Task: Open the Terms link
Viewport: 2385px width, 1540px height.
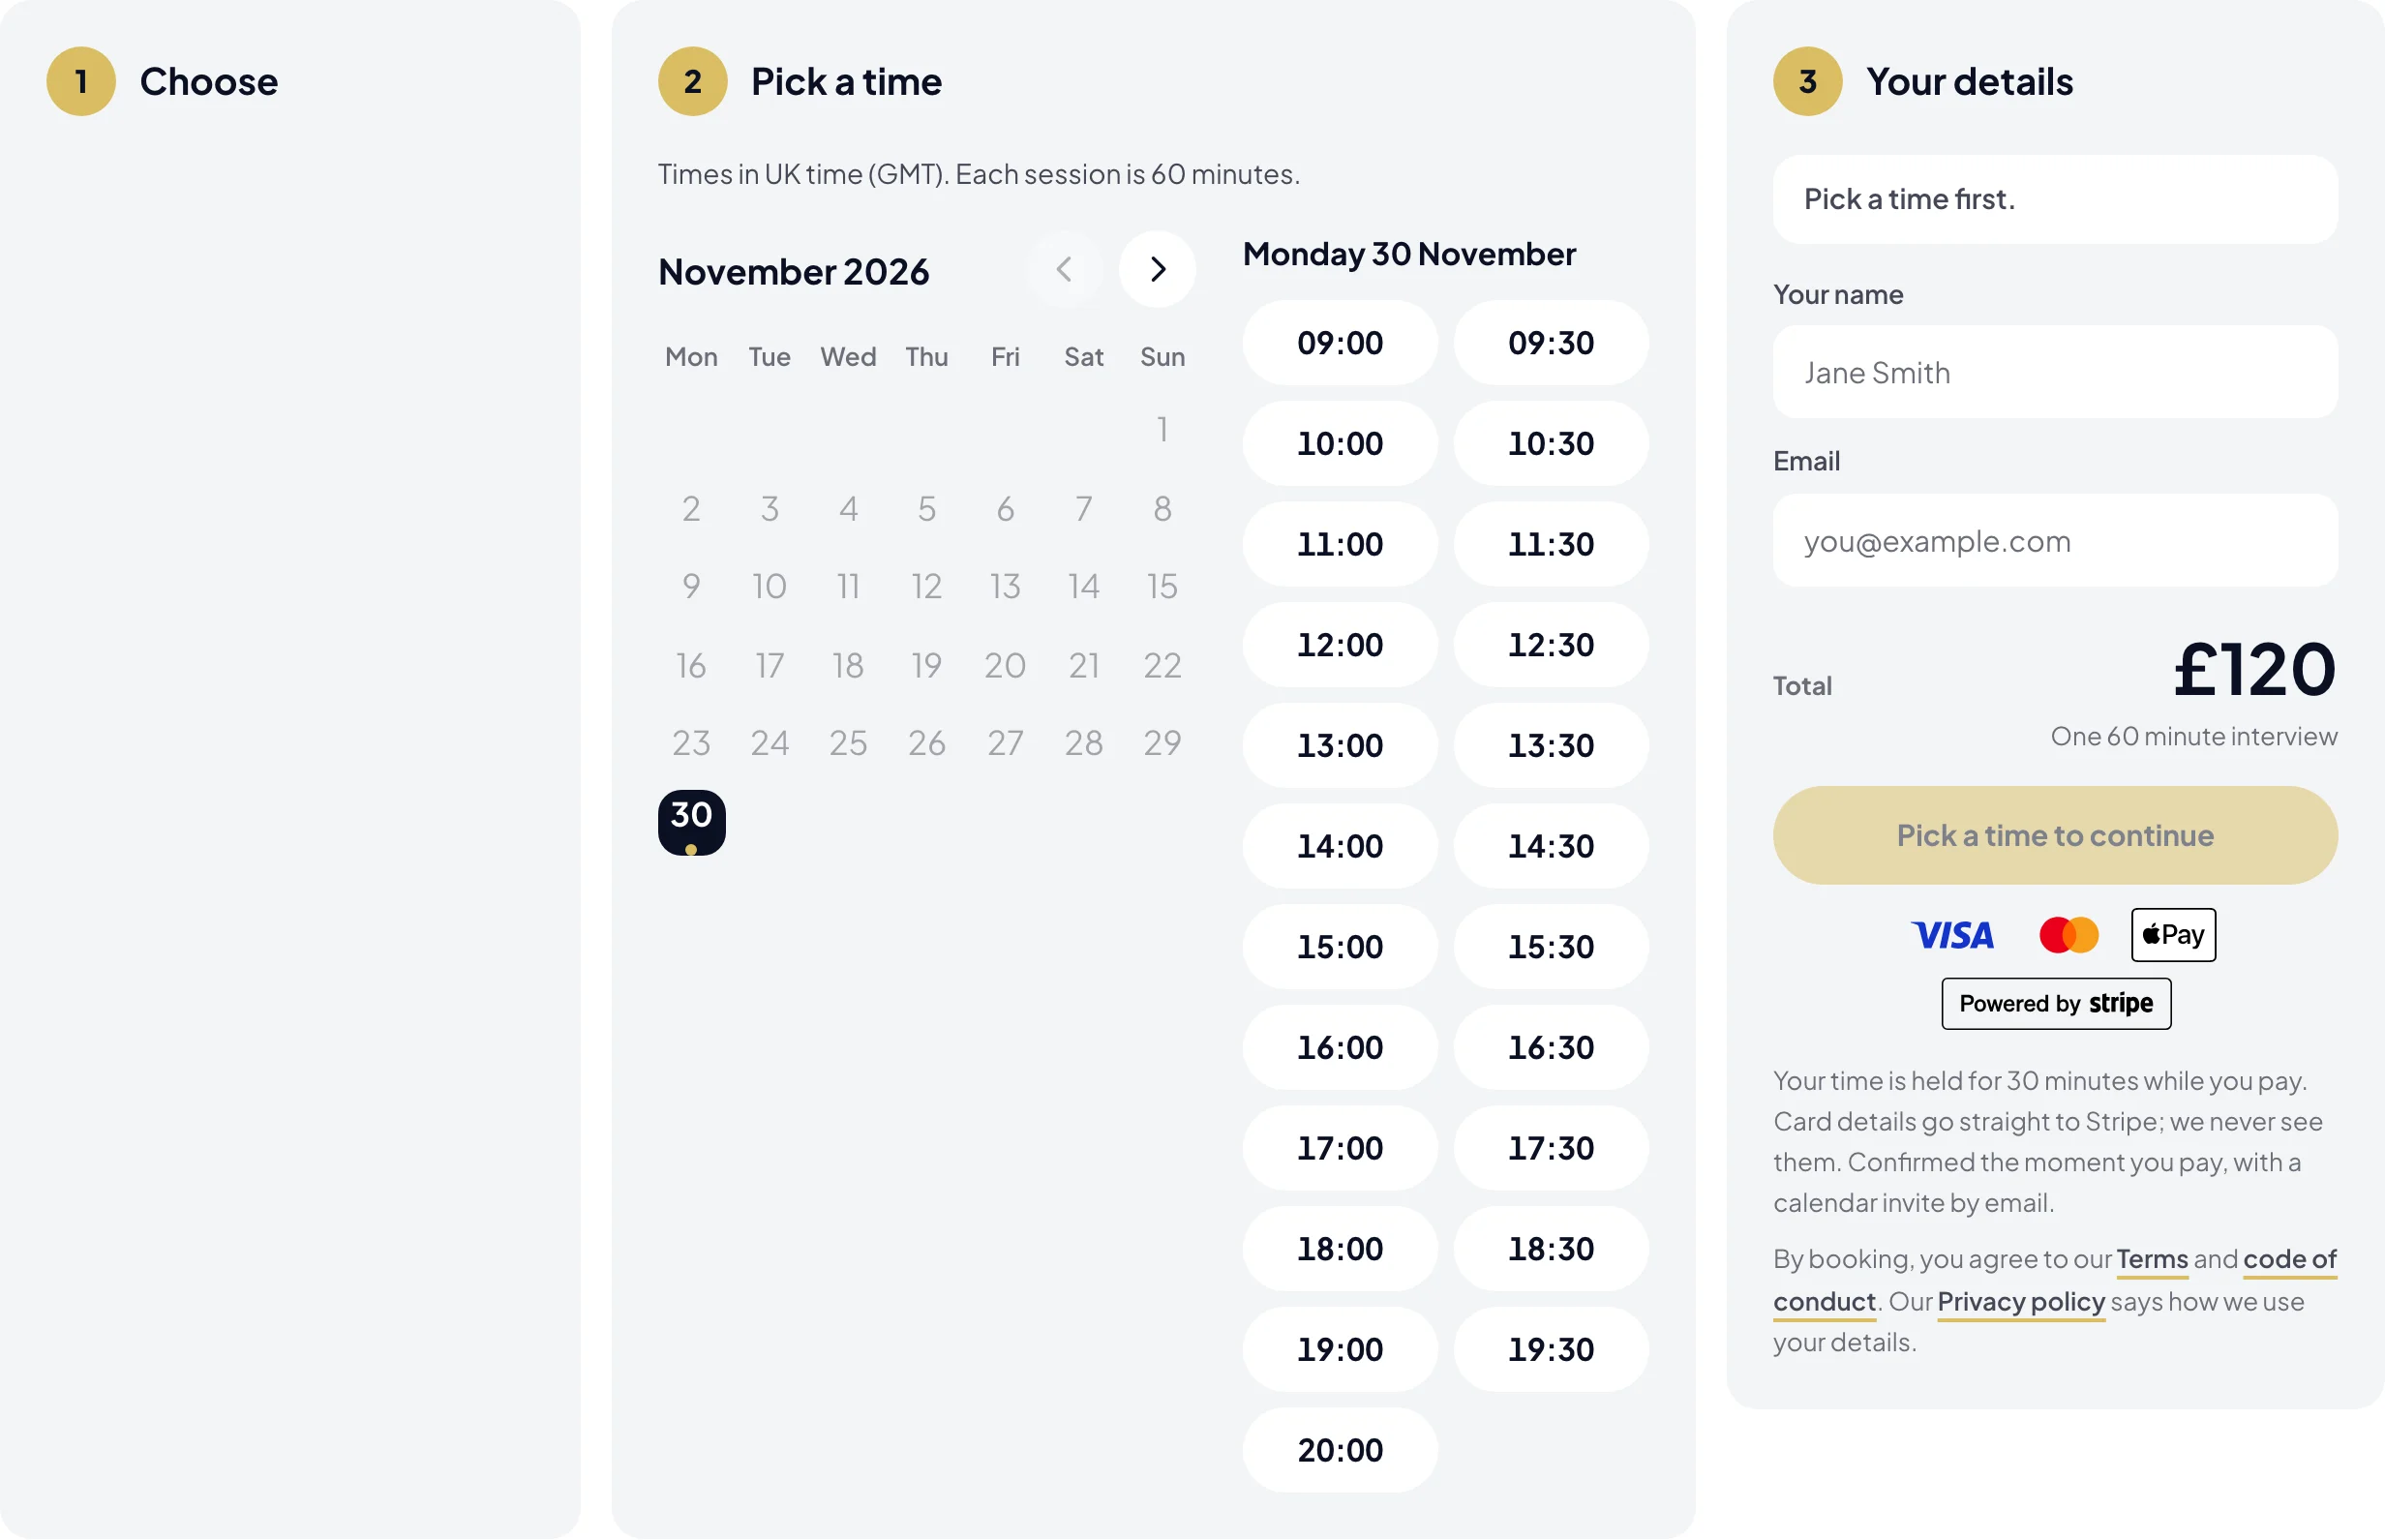Action: tap(2152, 1259)
